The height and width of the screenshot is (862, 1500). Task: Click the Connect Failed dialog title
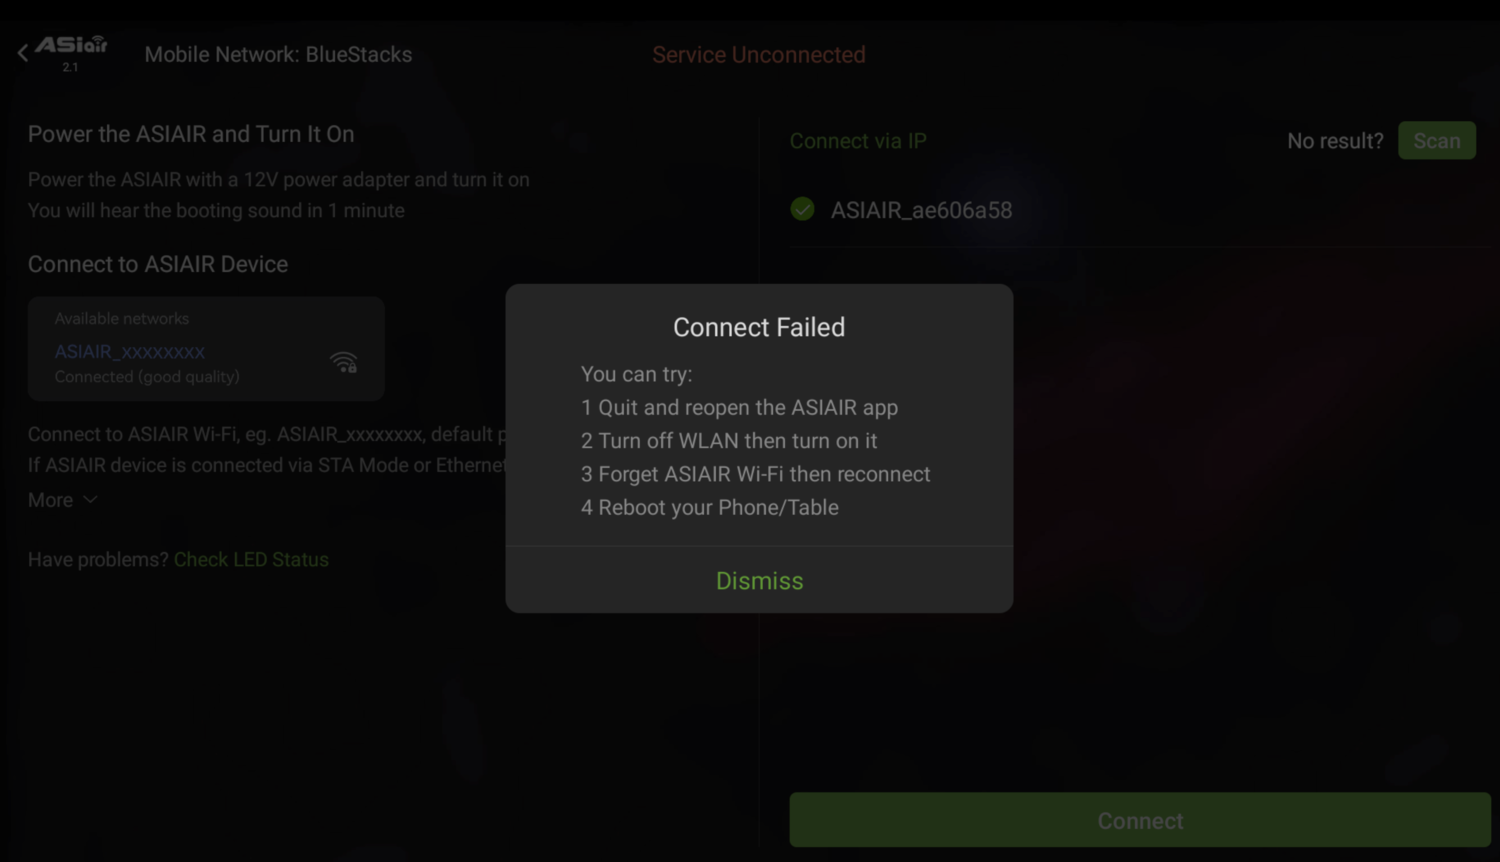759,327
